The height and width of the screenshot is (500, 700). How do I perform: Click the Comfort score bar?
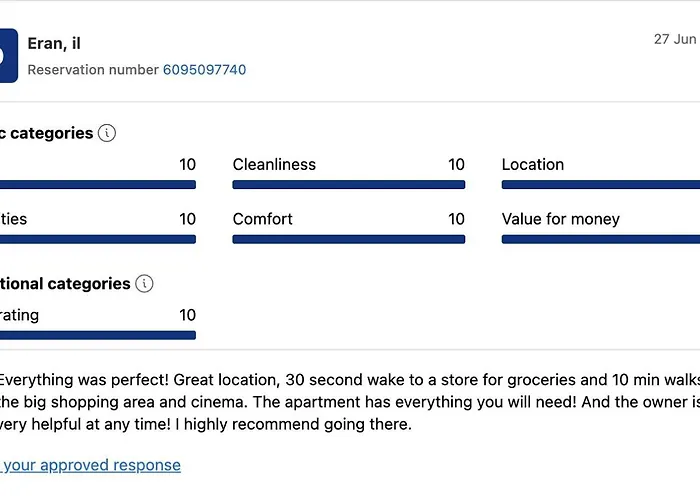click(348, 240)
